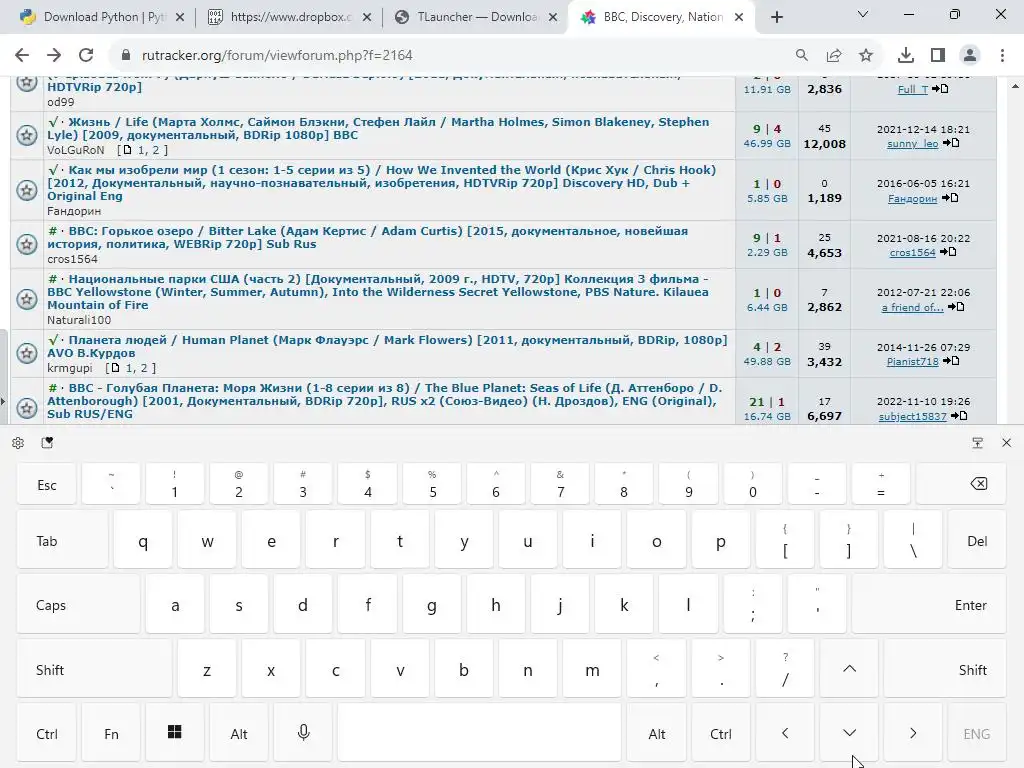This screenshot has height=768, width=1024.
Task: Tap the right arrow key
Action: pyautogui.click(x=913, y=733)
